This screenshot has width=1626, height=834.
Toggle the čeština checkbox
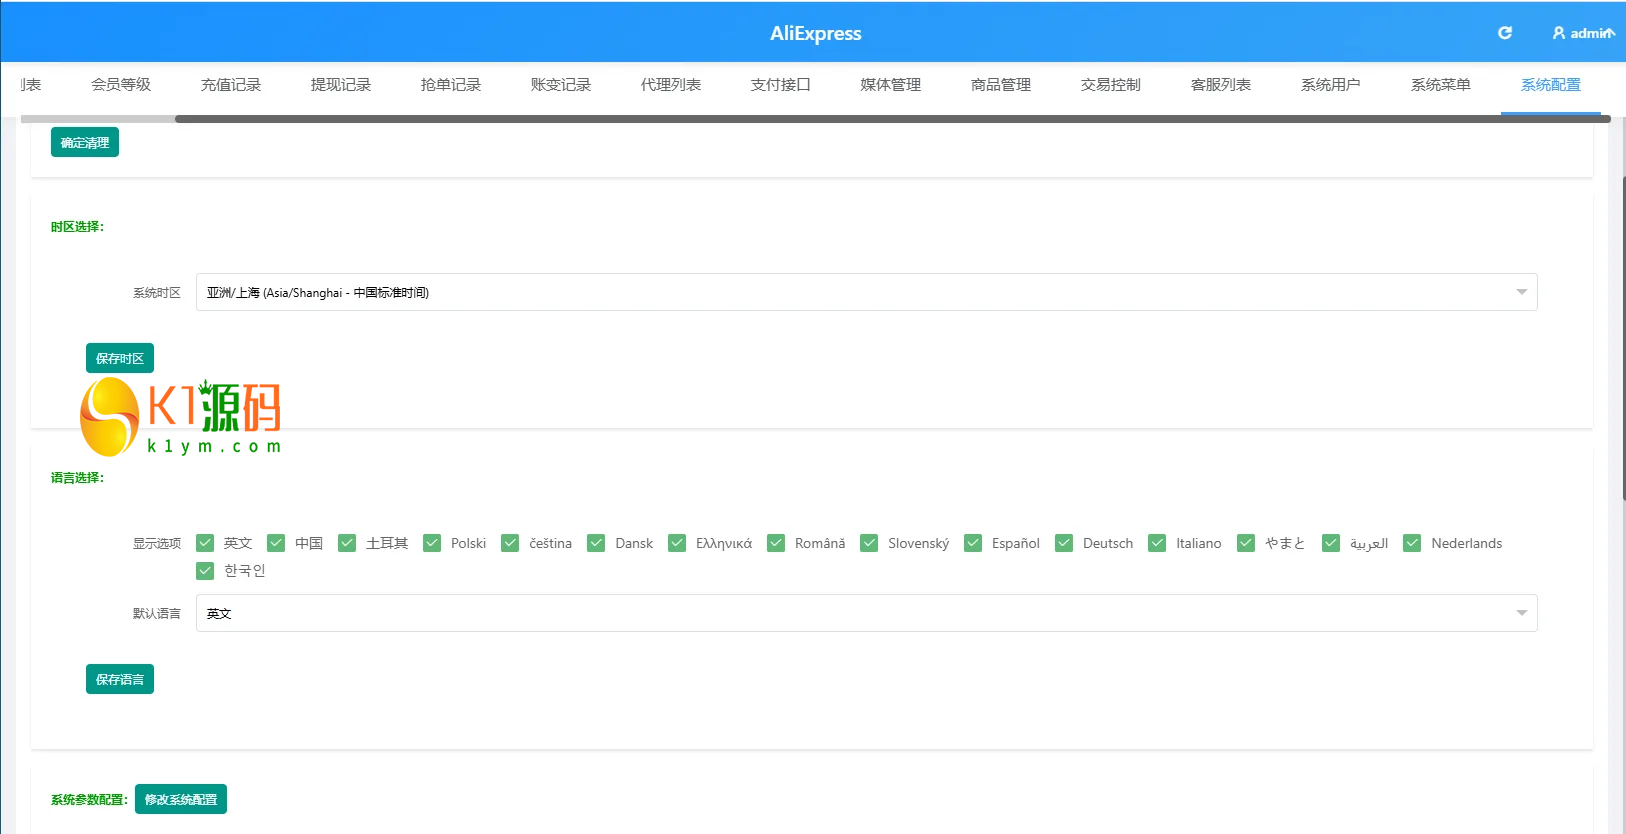coord(510,543)
